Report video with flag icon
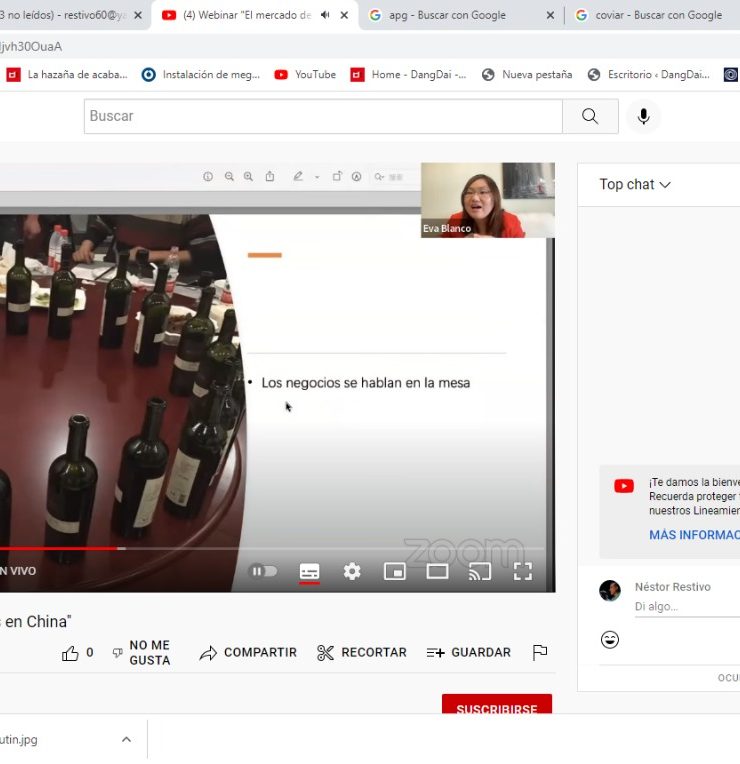 click(x=540, y=652)
